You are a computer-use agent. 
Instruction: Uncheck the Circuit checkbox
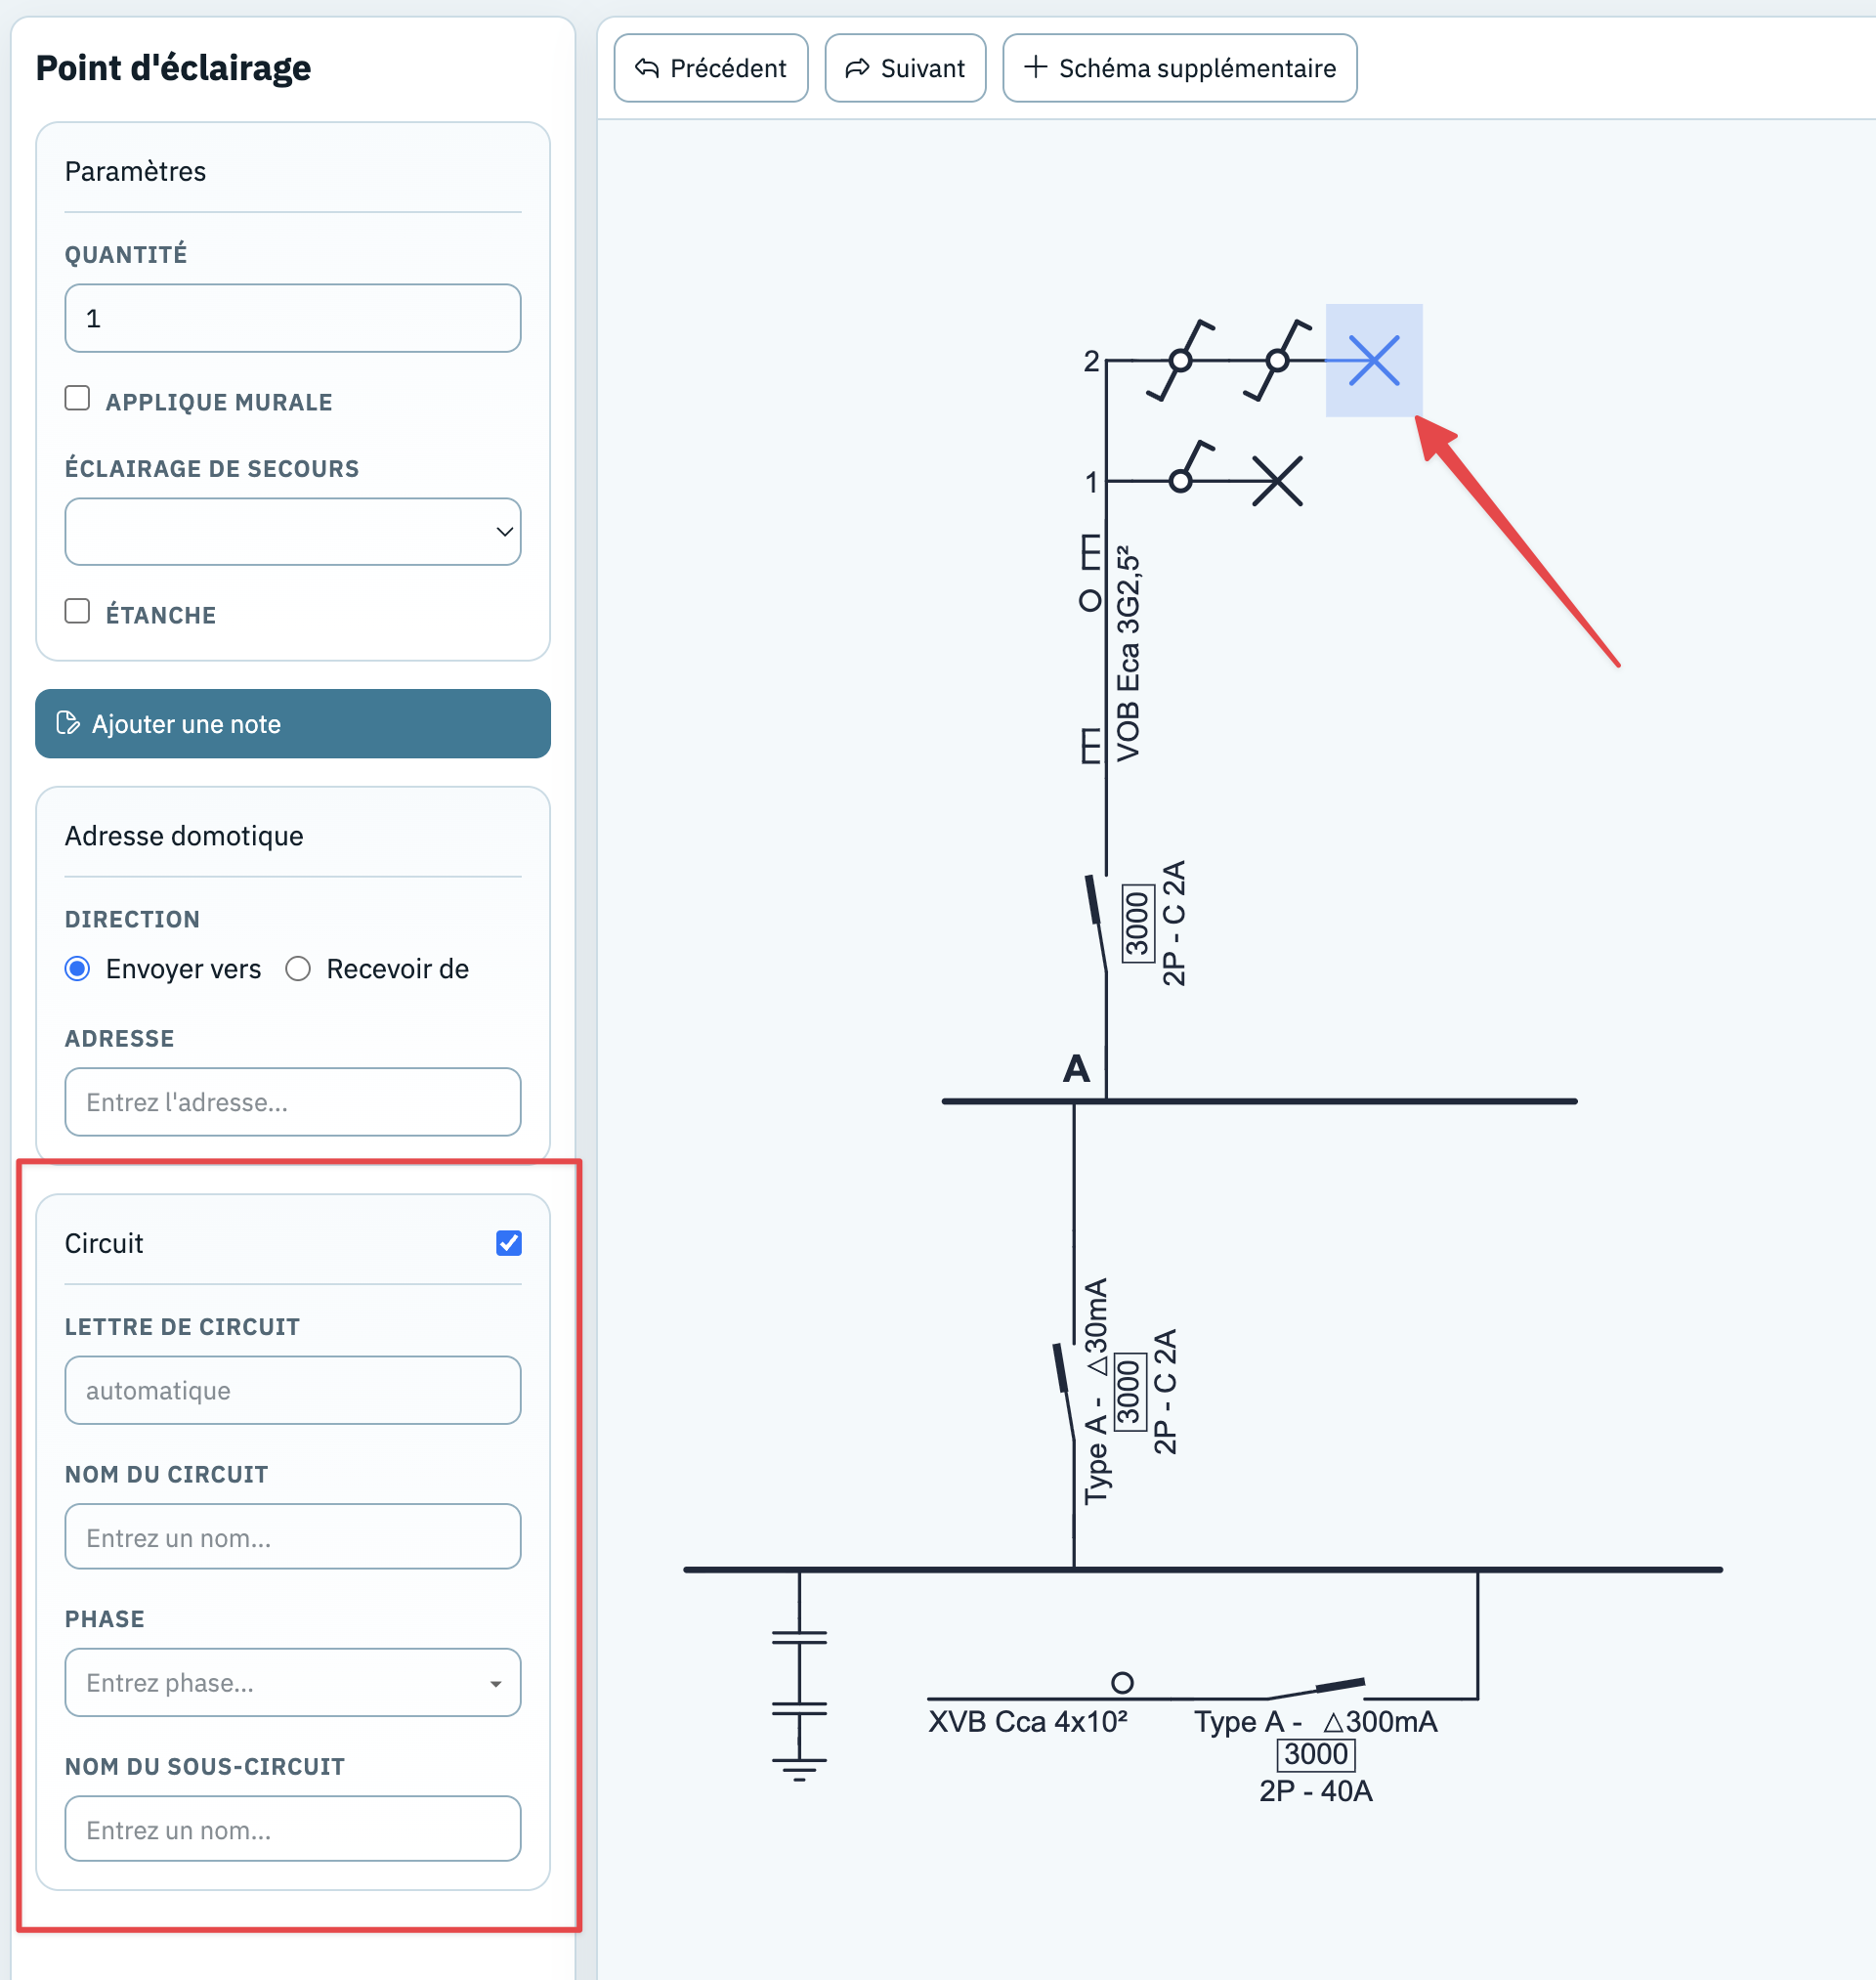509,1243
